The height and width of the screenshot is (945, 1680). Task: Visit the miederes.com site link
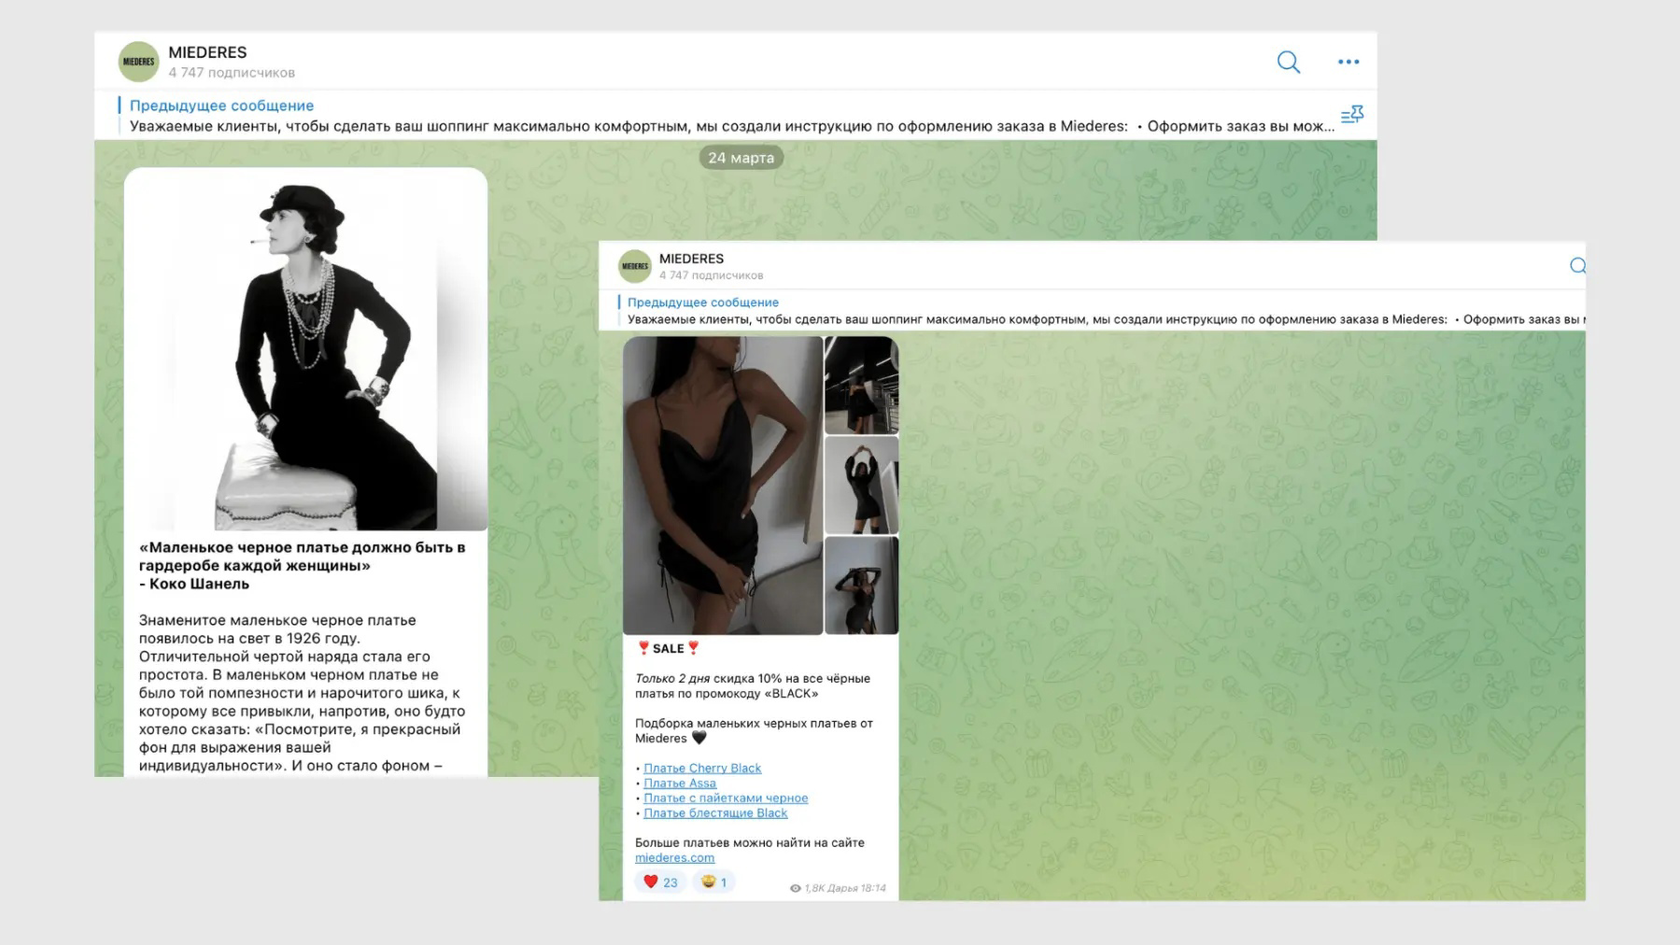(x=674, y=858)
